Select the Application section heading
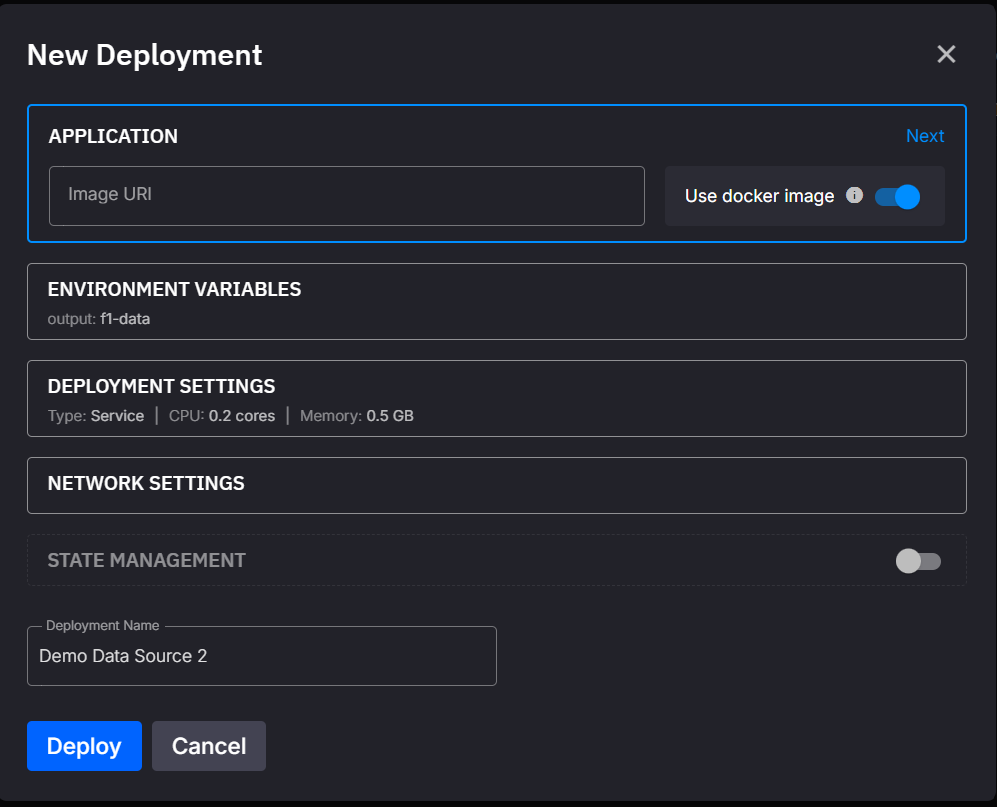The image size is (997, 807). tap(113, 137)
